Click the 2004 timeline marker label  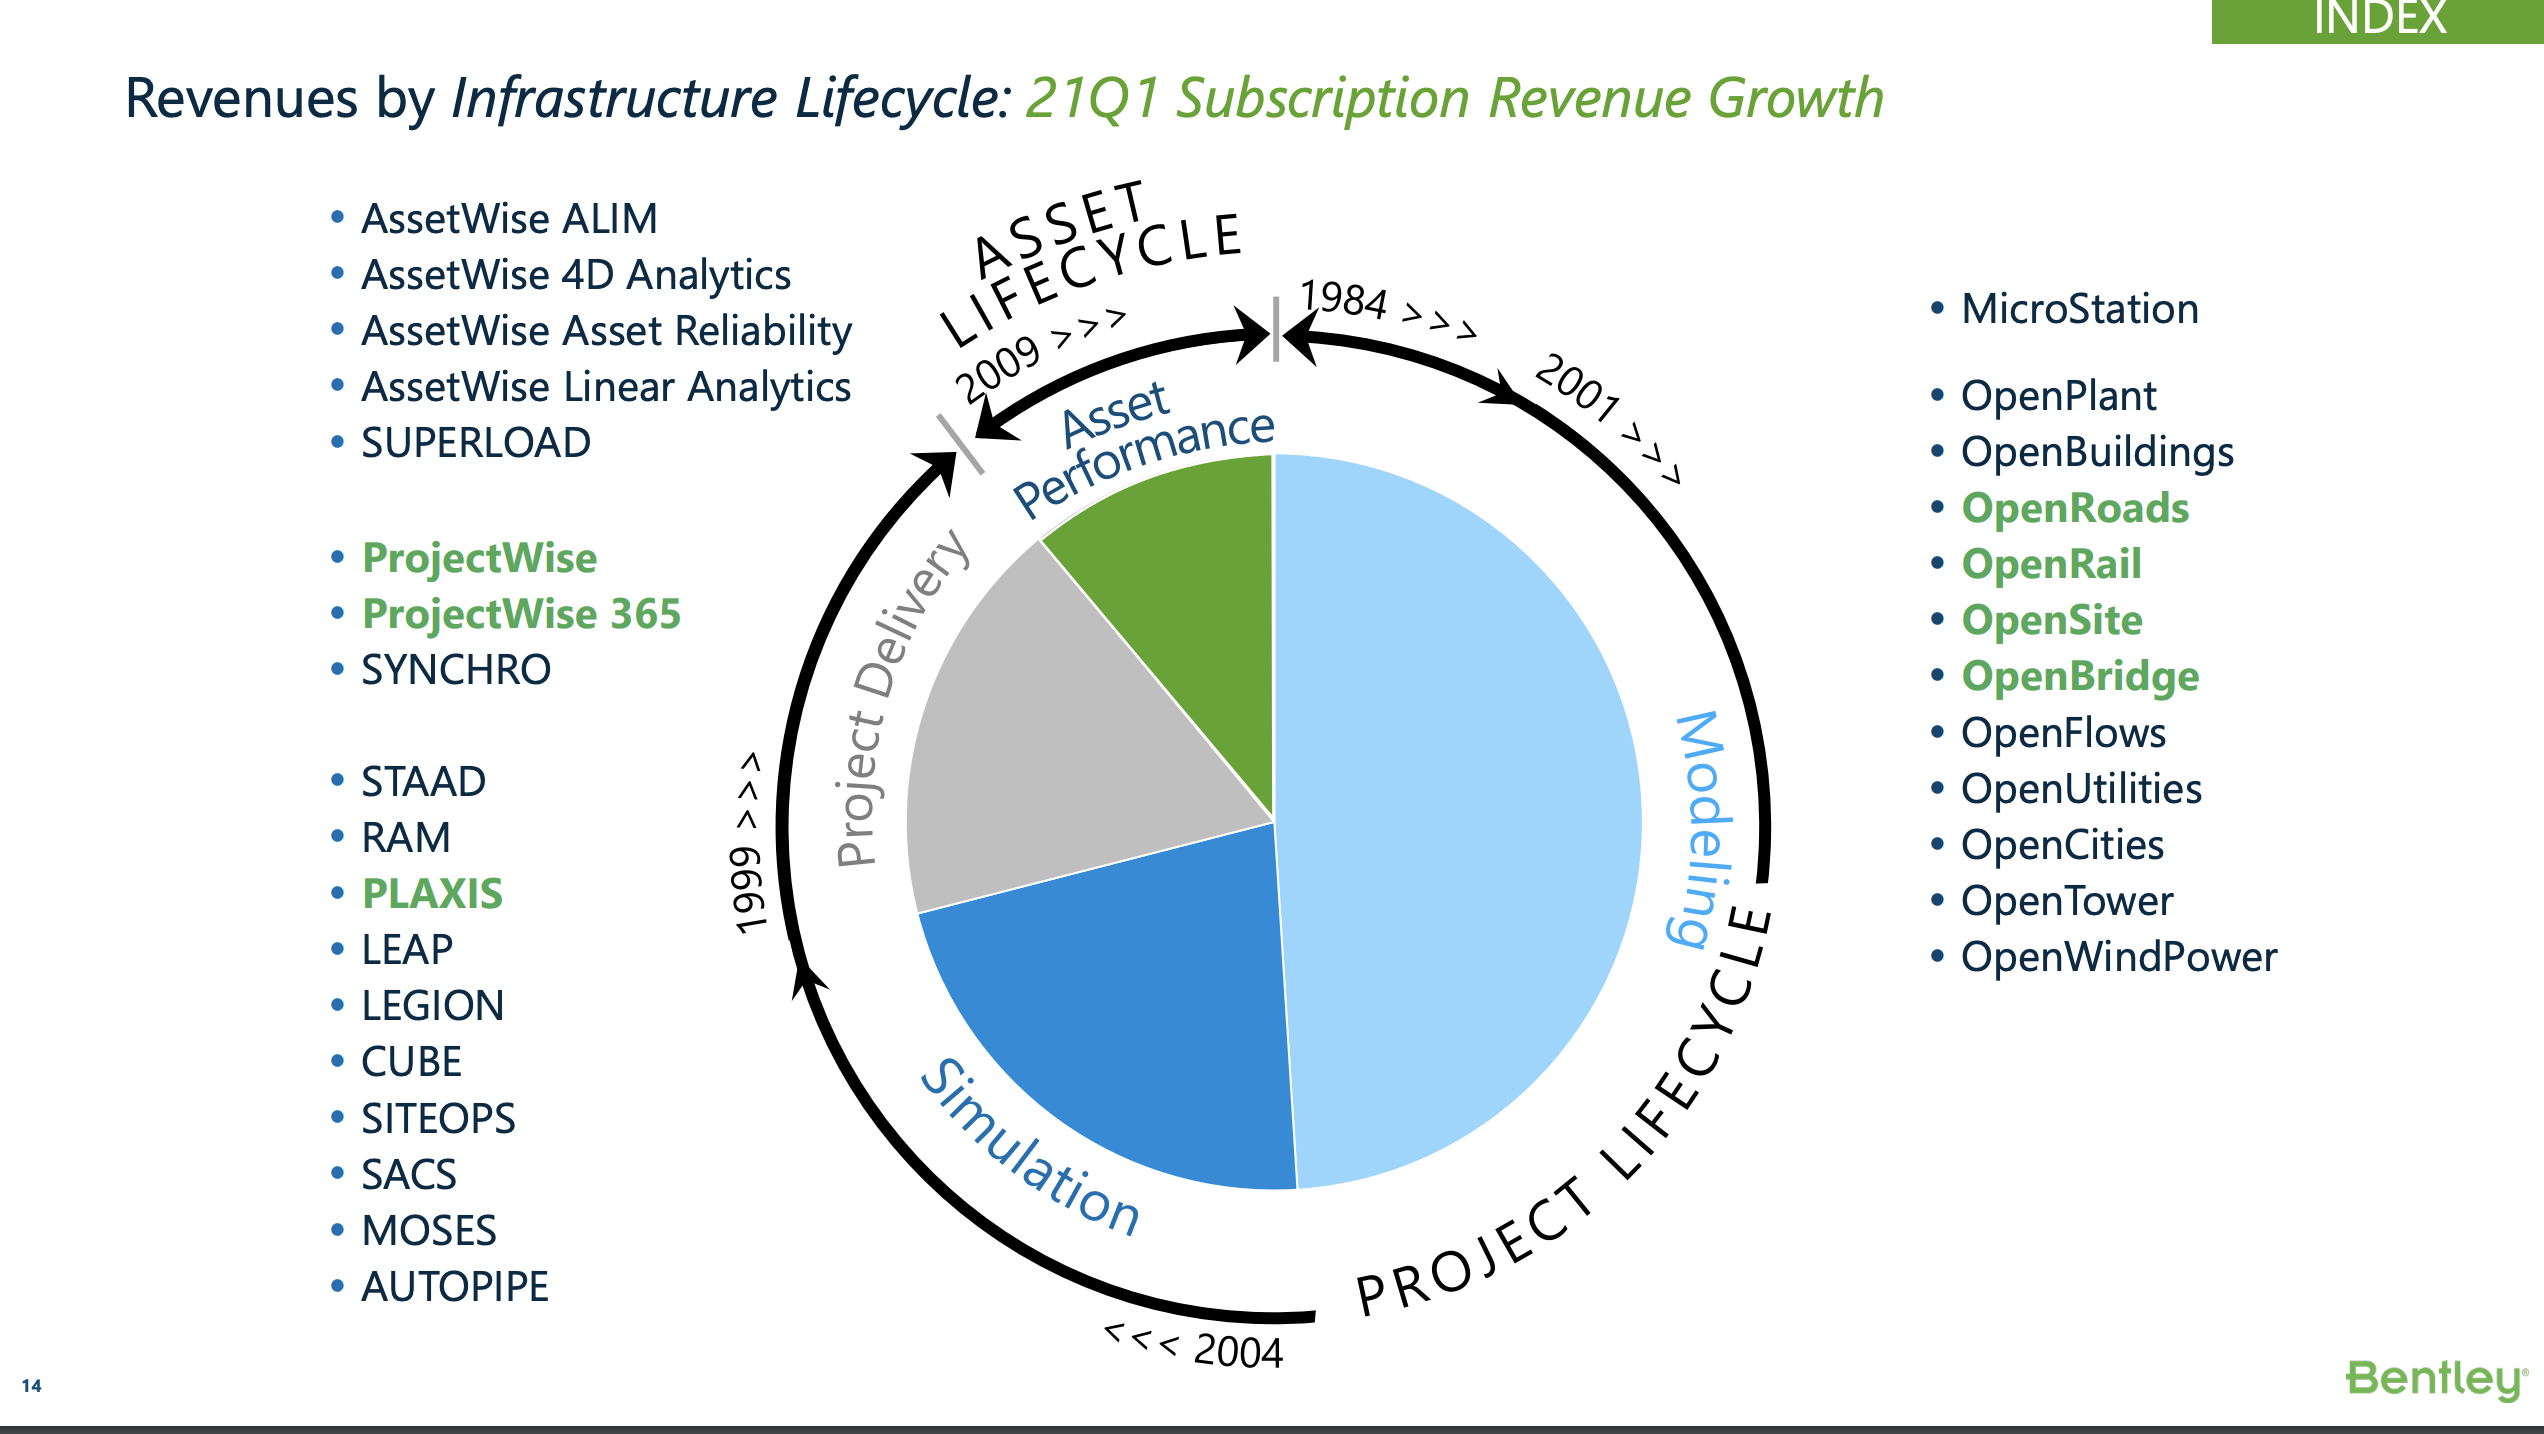pos(1238,1352)
